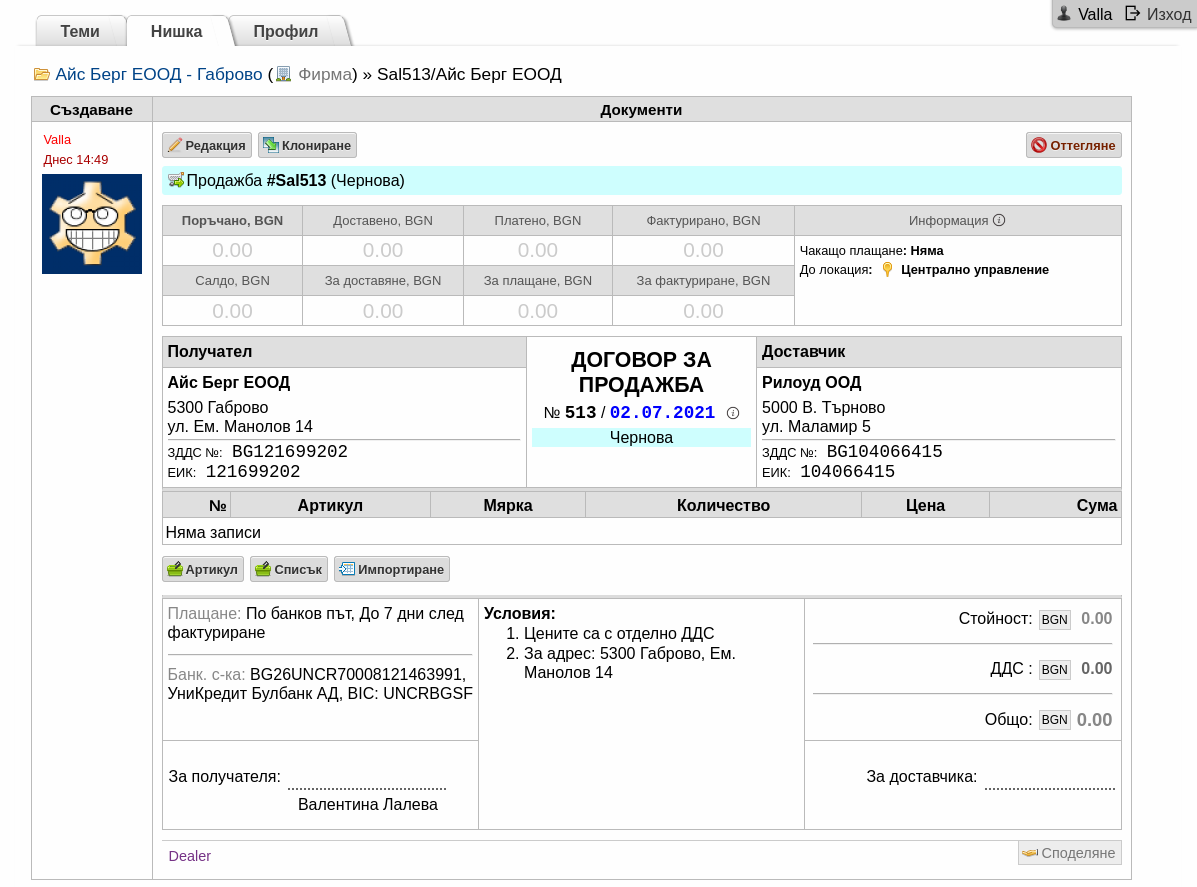Click the Чернова status label under the date

click(641, 437)
